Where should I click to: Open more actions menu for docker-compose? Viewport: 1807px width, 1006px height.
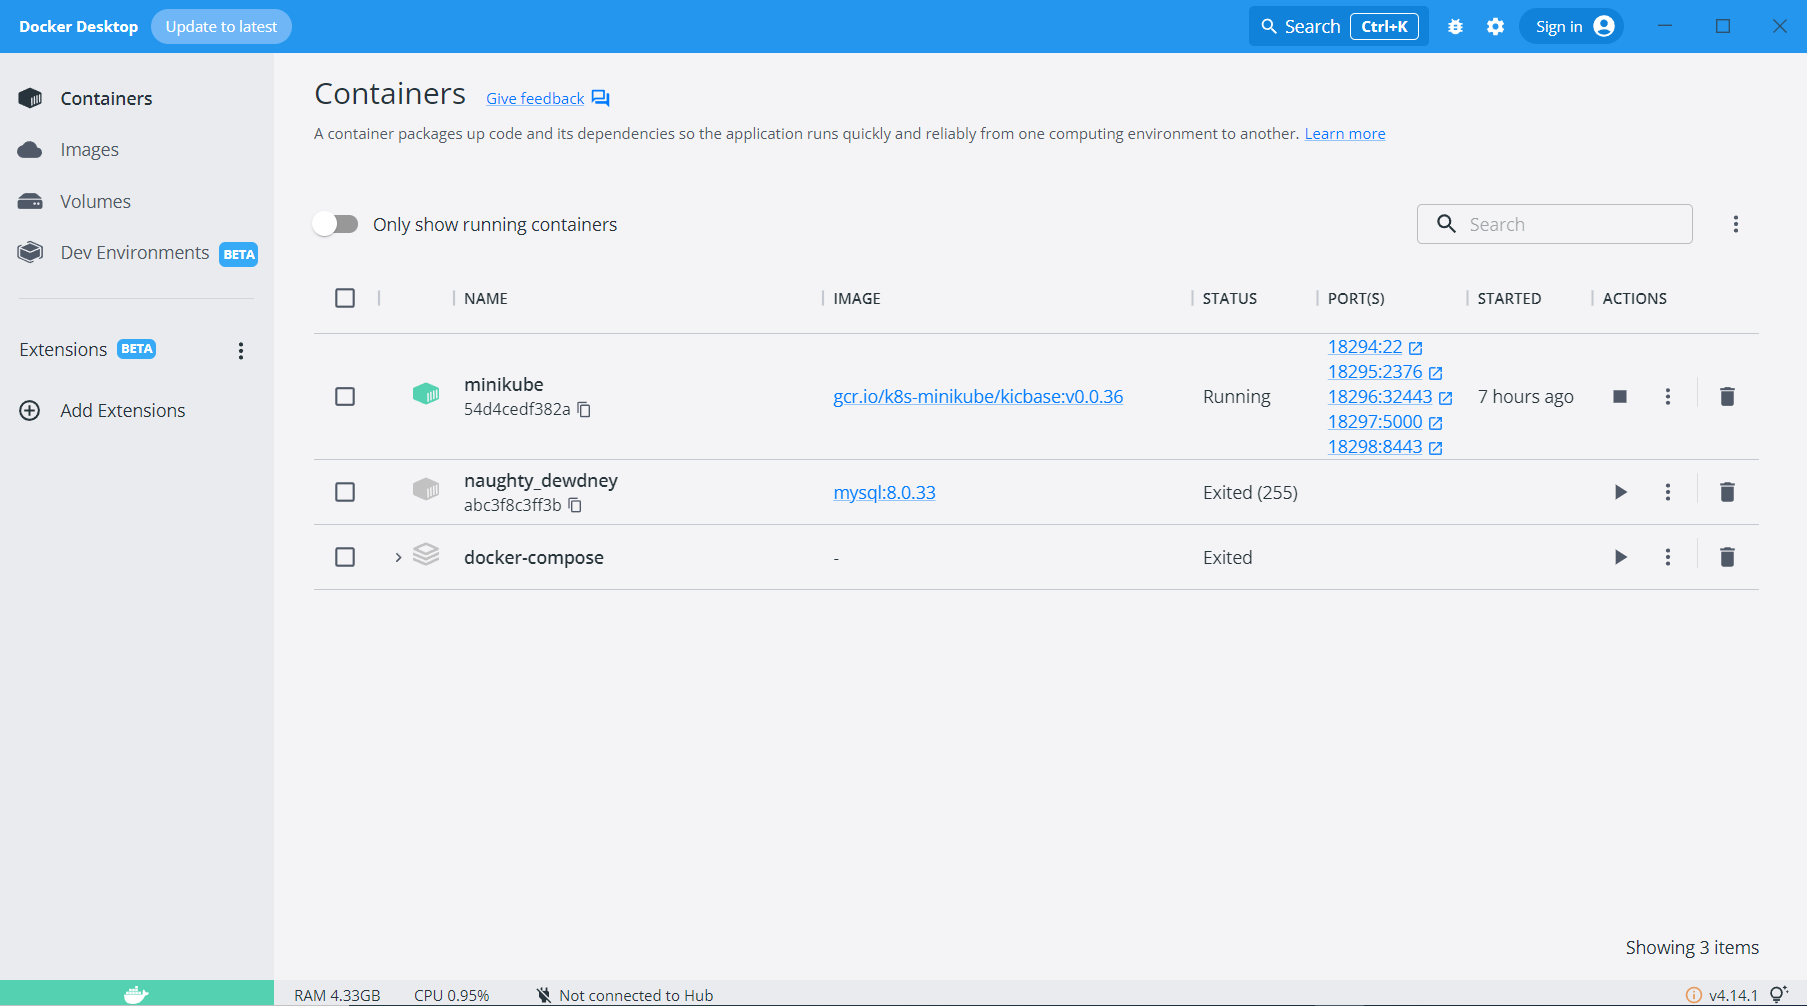[x=1668, y=557]
